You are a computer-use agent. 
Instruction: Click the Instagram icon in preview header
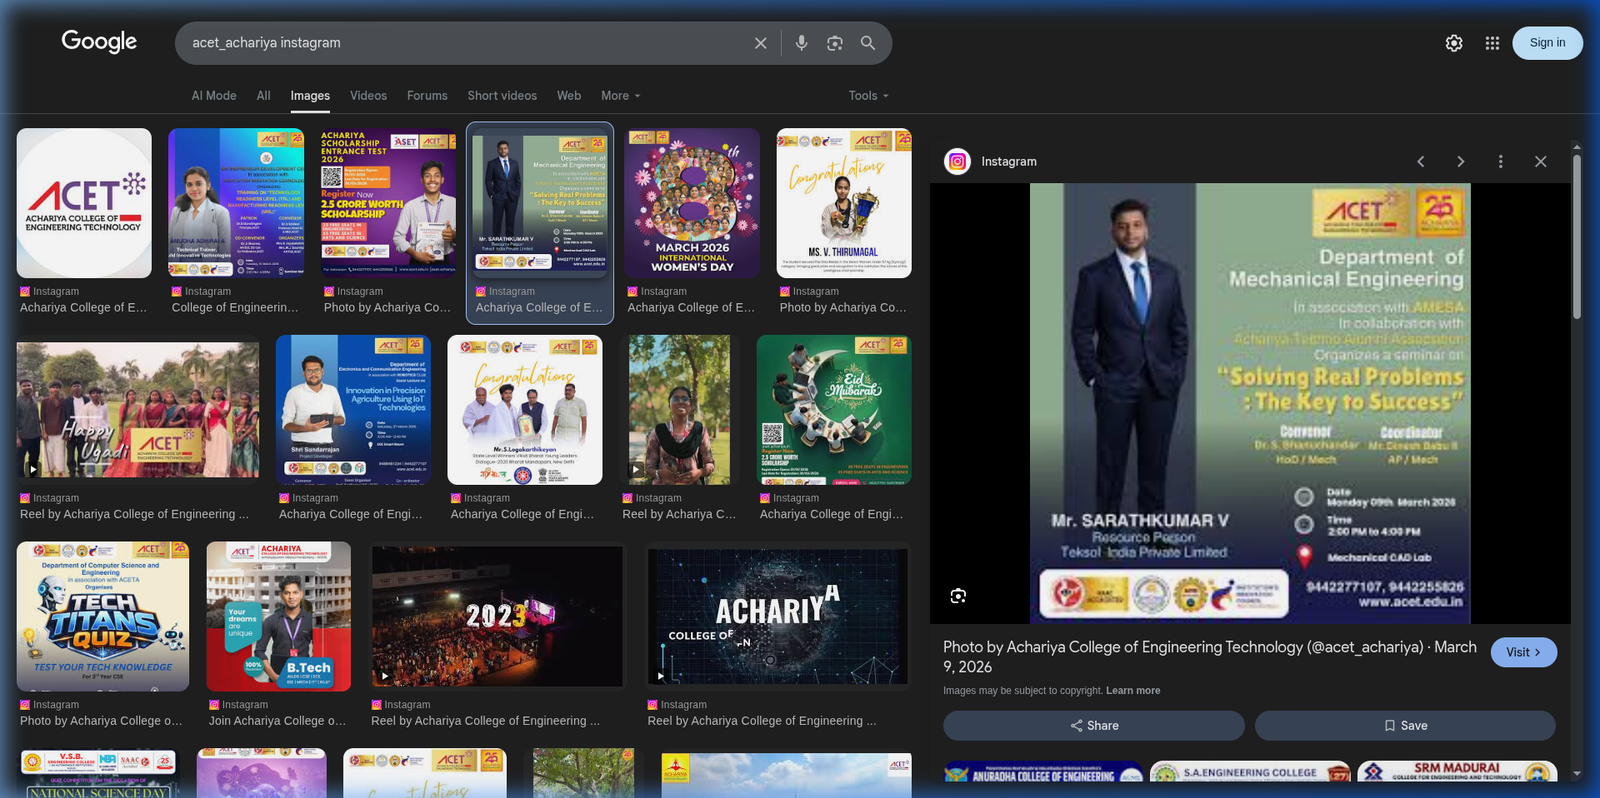point(958,161)
